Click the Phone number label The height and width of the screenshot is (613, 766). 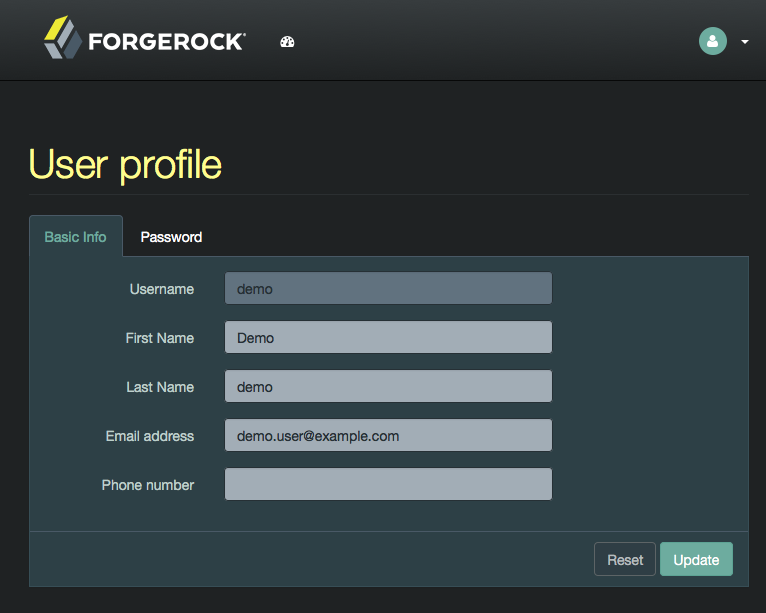(148, 485)
